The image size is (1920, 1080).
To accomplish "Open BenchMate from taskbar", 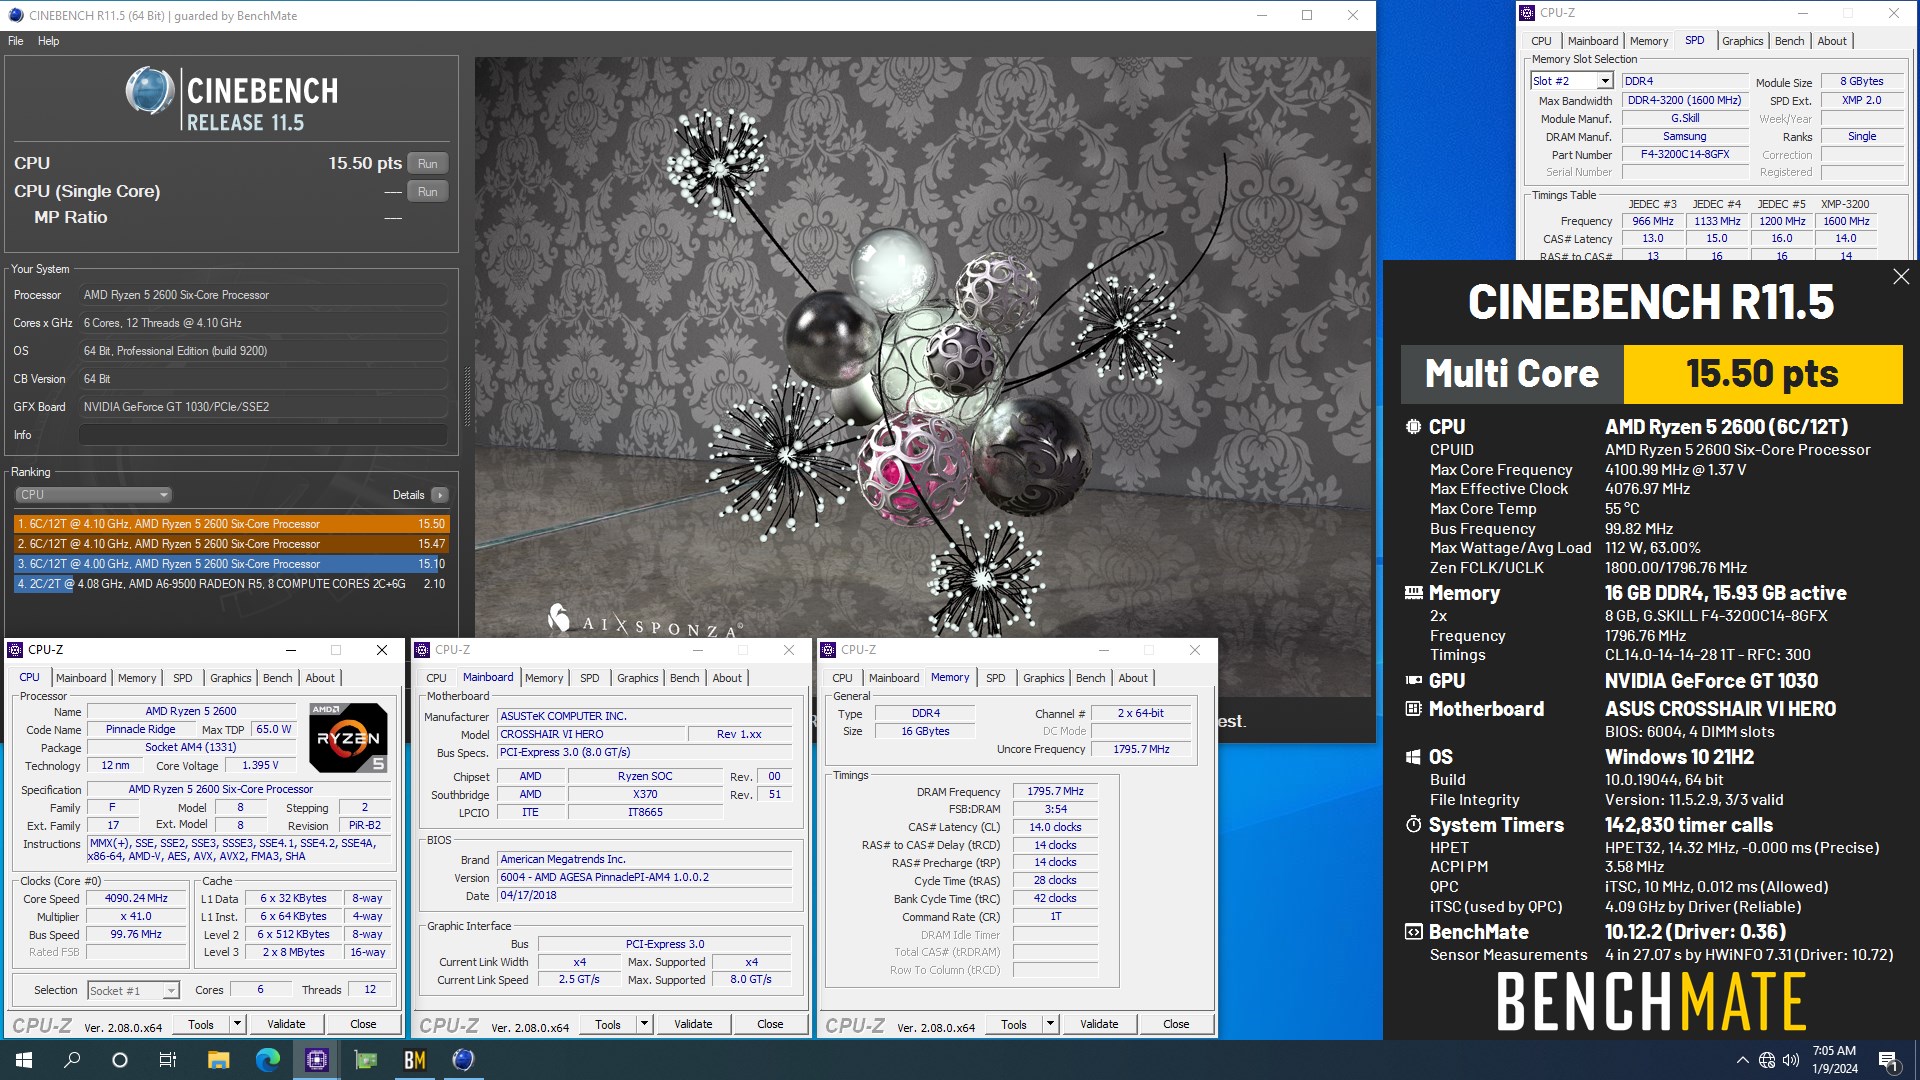I will 414,1060.
